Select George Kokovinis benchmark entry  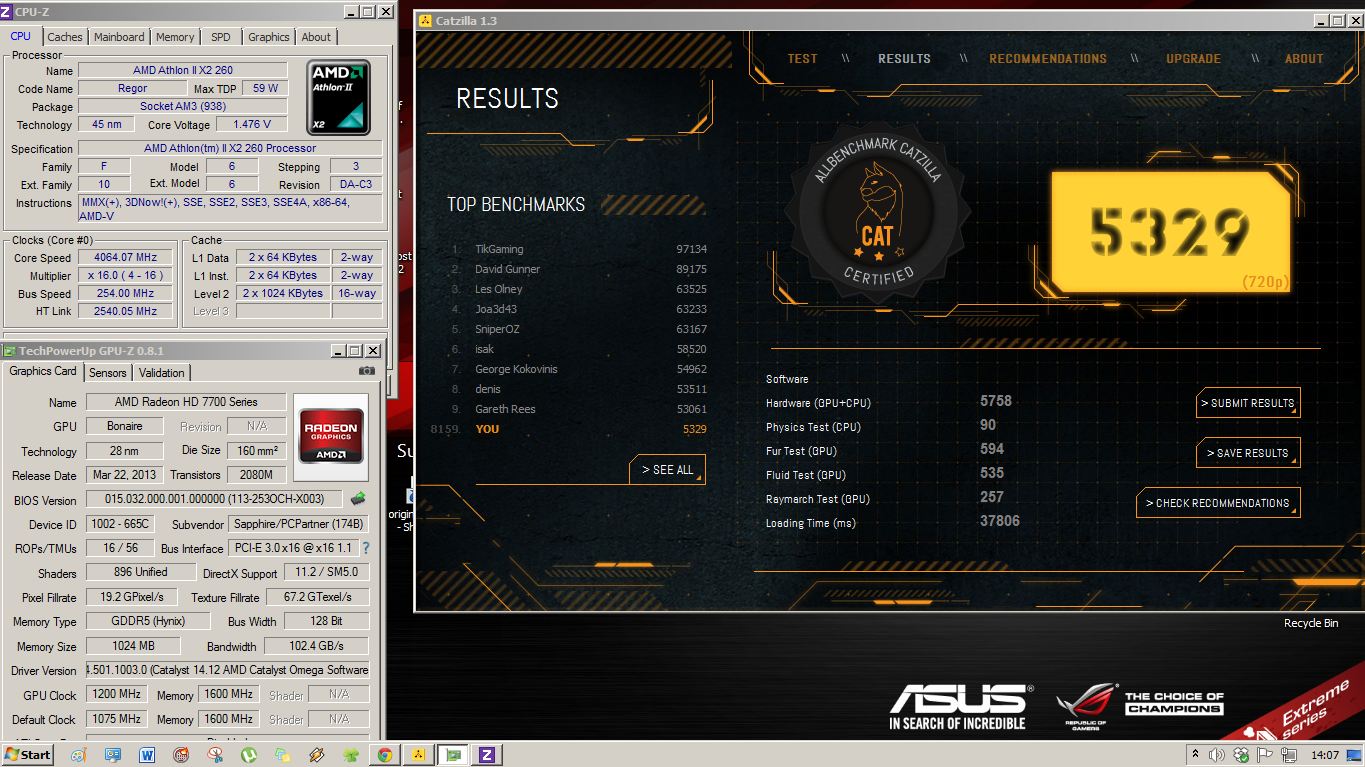[578, 369]
